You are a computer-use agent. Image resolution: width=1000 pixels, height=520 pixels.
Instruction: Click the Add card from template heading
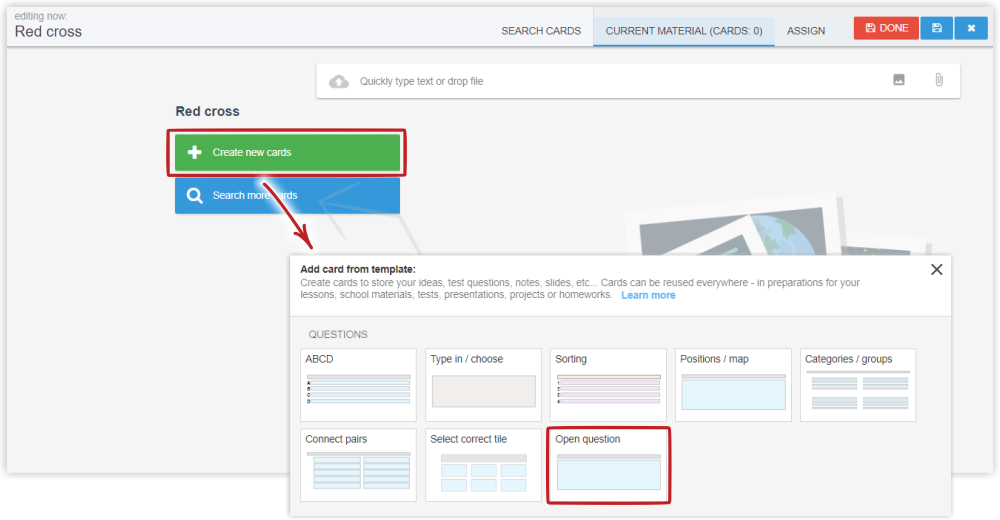(x=358, y=269)
